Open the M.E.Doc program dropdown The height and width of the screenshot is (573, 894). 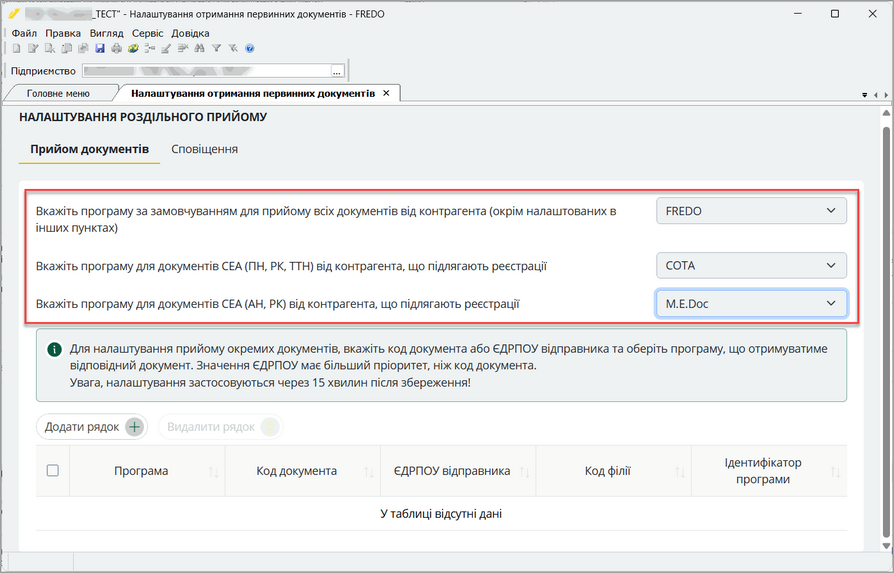click(x=751, y=304)
